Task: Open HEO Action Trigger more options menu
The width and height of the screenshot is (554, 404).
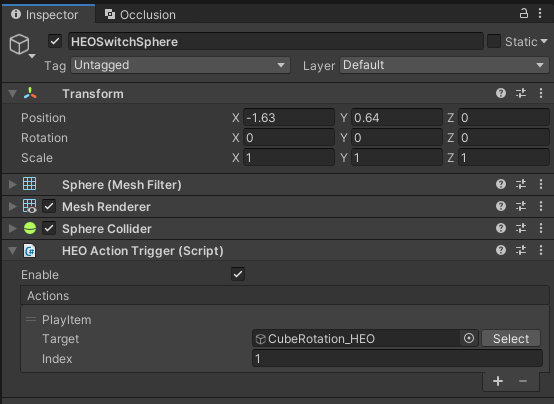Action: pyautogui.click(x=541, y=251)
